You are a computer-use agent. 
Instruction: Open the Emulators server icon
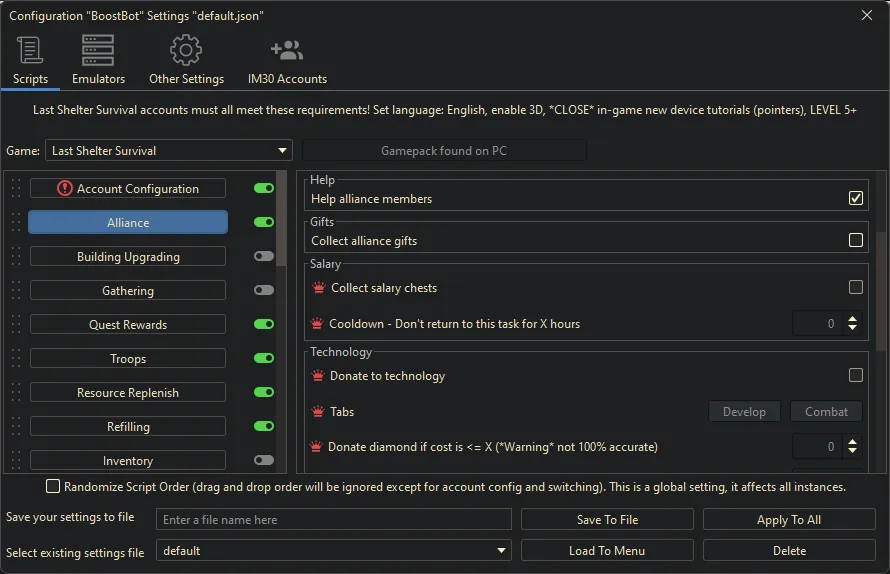pos(98,50)
